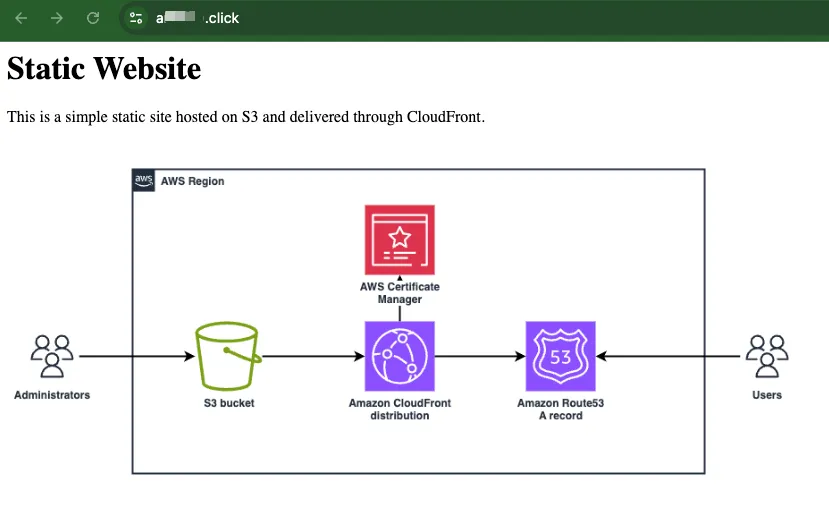Screen dimensions: 829x522
Task: Click the 'Administrators' label
Action: coord(52,395)
